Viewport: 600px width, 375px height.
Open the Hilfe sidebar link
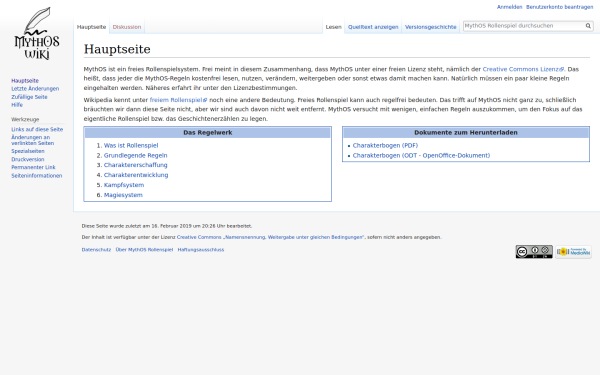coord(17,105)
